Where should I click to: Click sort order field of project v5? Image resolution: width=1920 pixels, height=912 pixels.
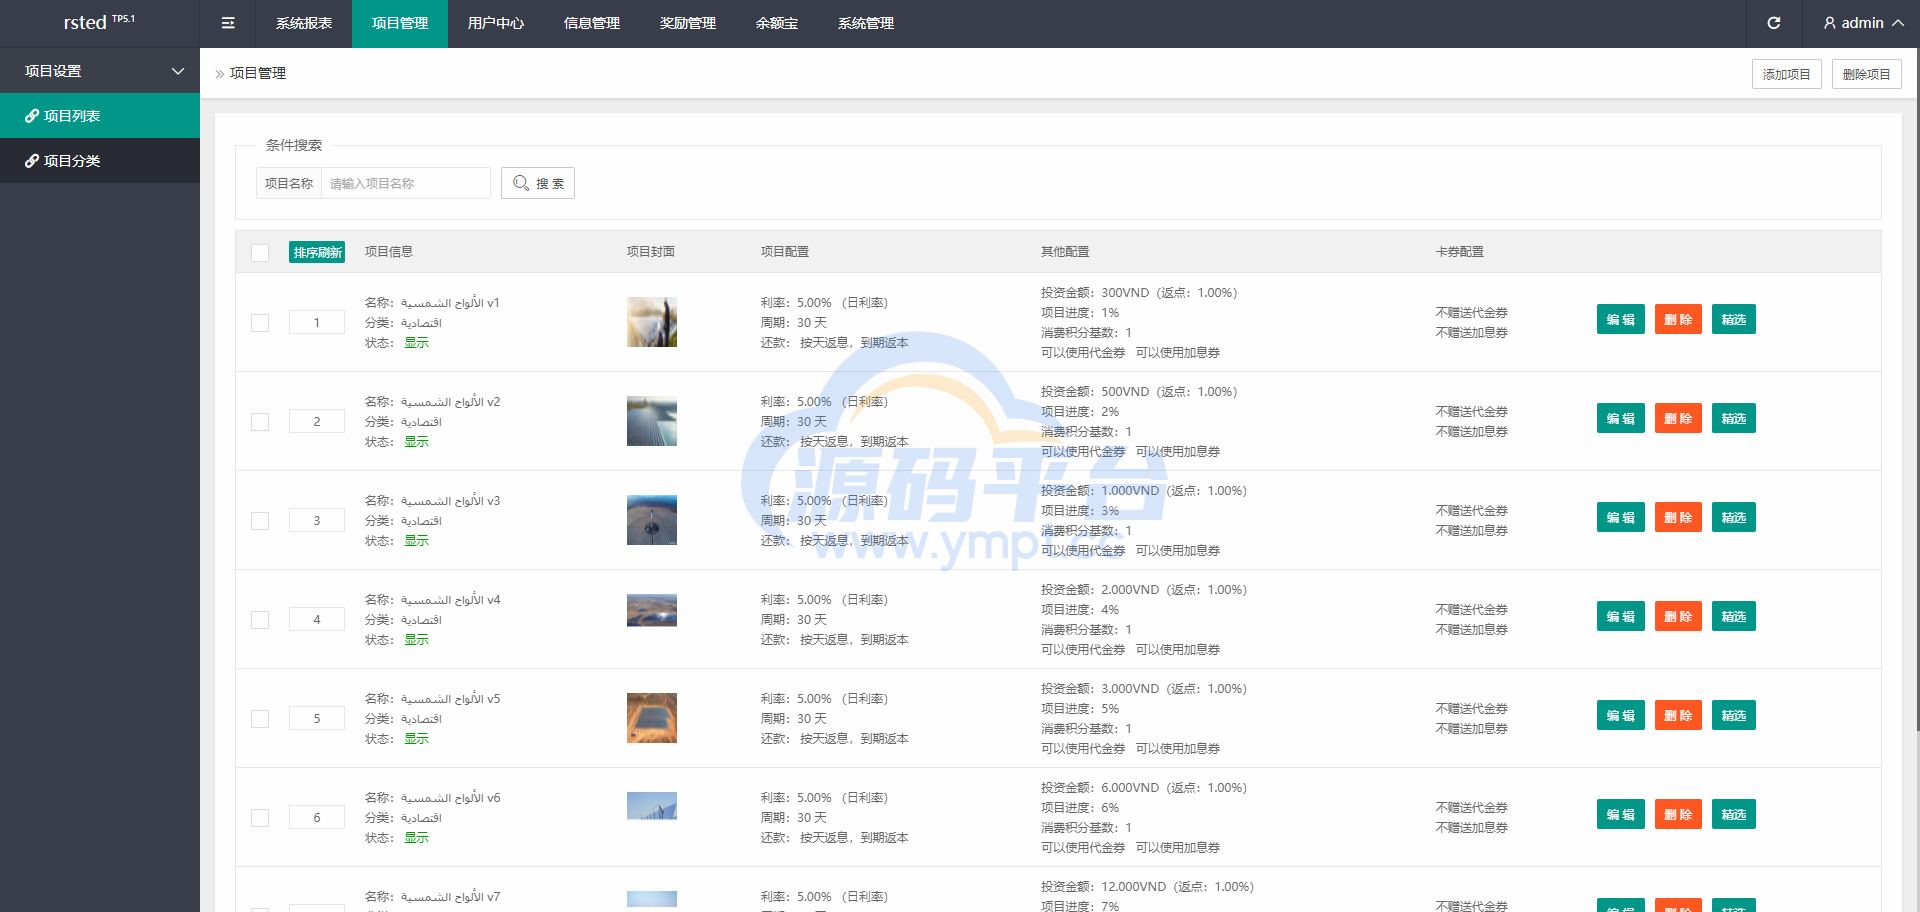click(317, 718)
